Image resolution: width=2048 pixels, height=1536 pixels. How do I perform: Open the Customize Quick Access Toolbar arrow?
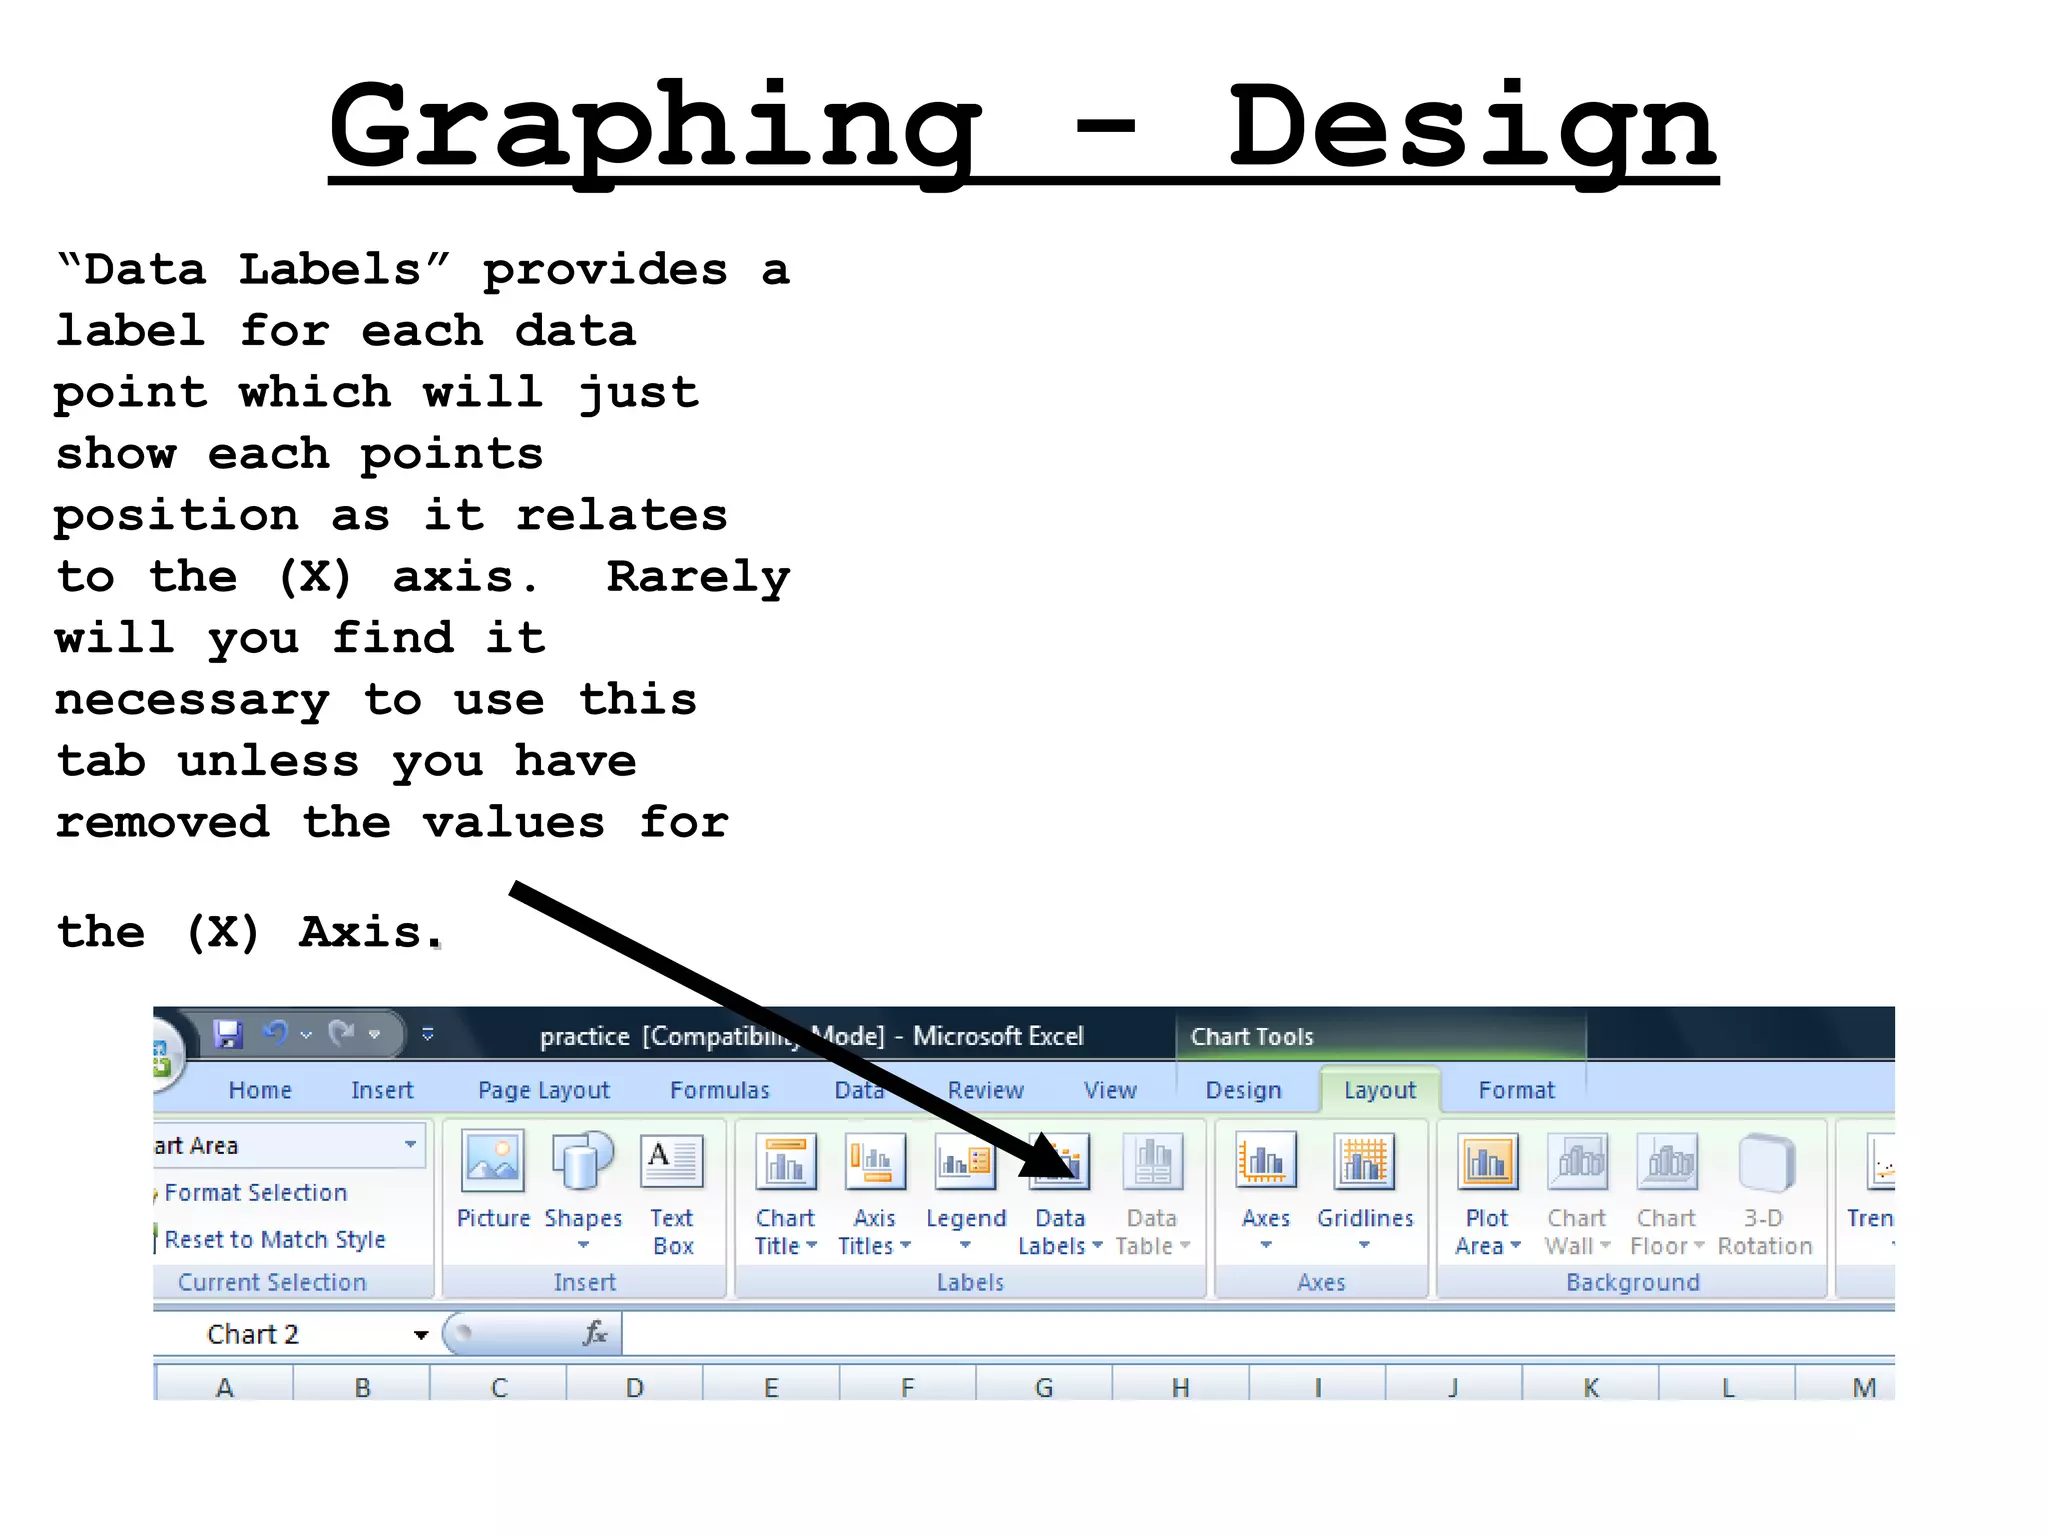[x=427, y=1034]
